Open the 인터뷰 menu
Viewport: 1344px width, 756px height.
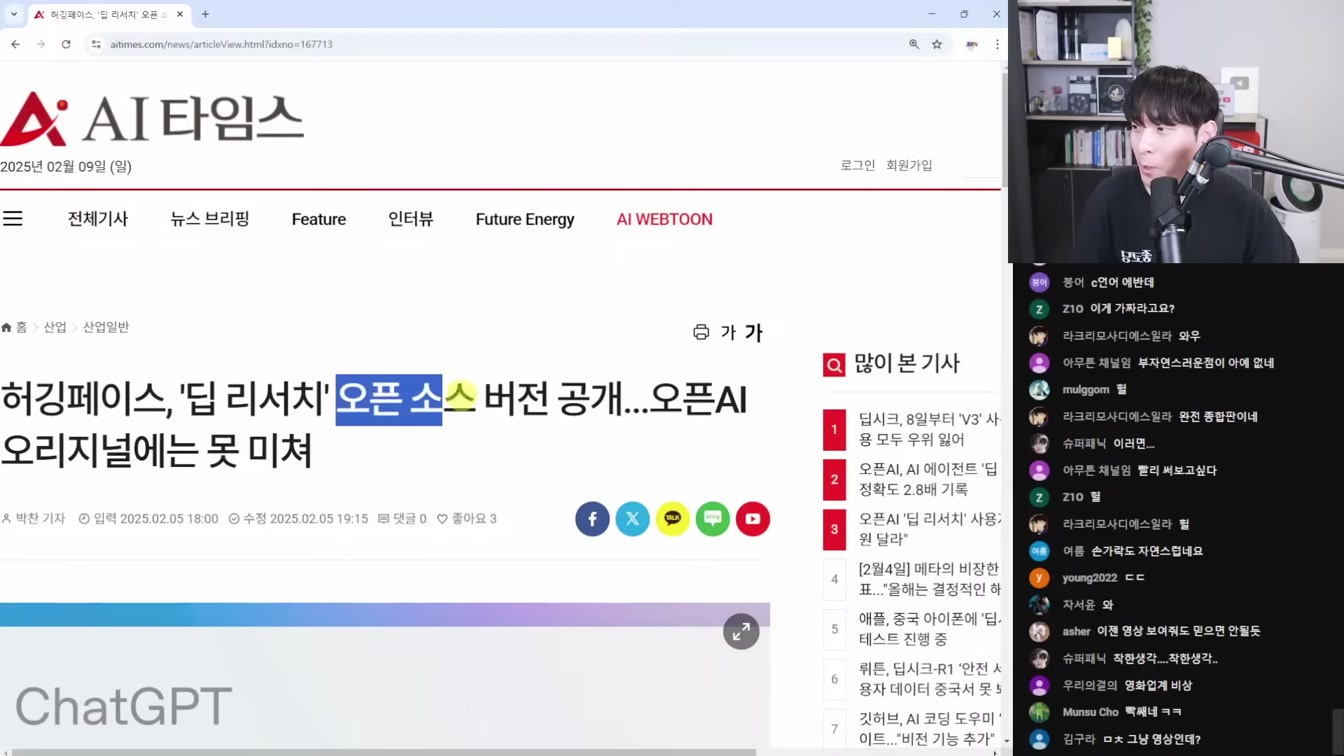[x=411, y=219]
